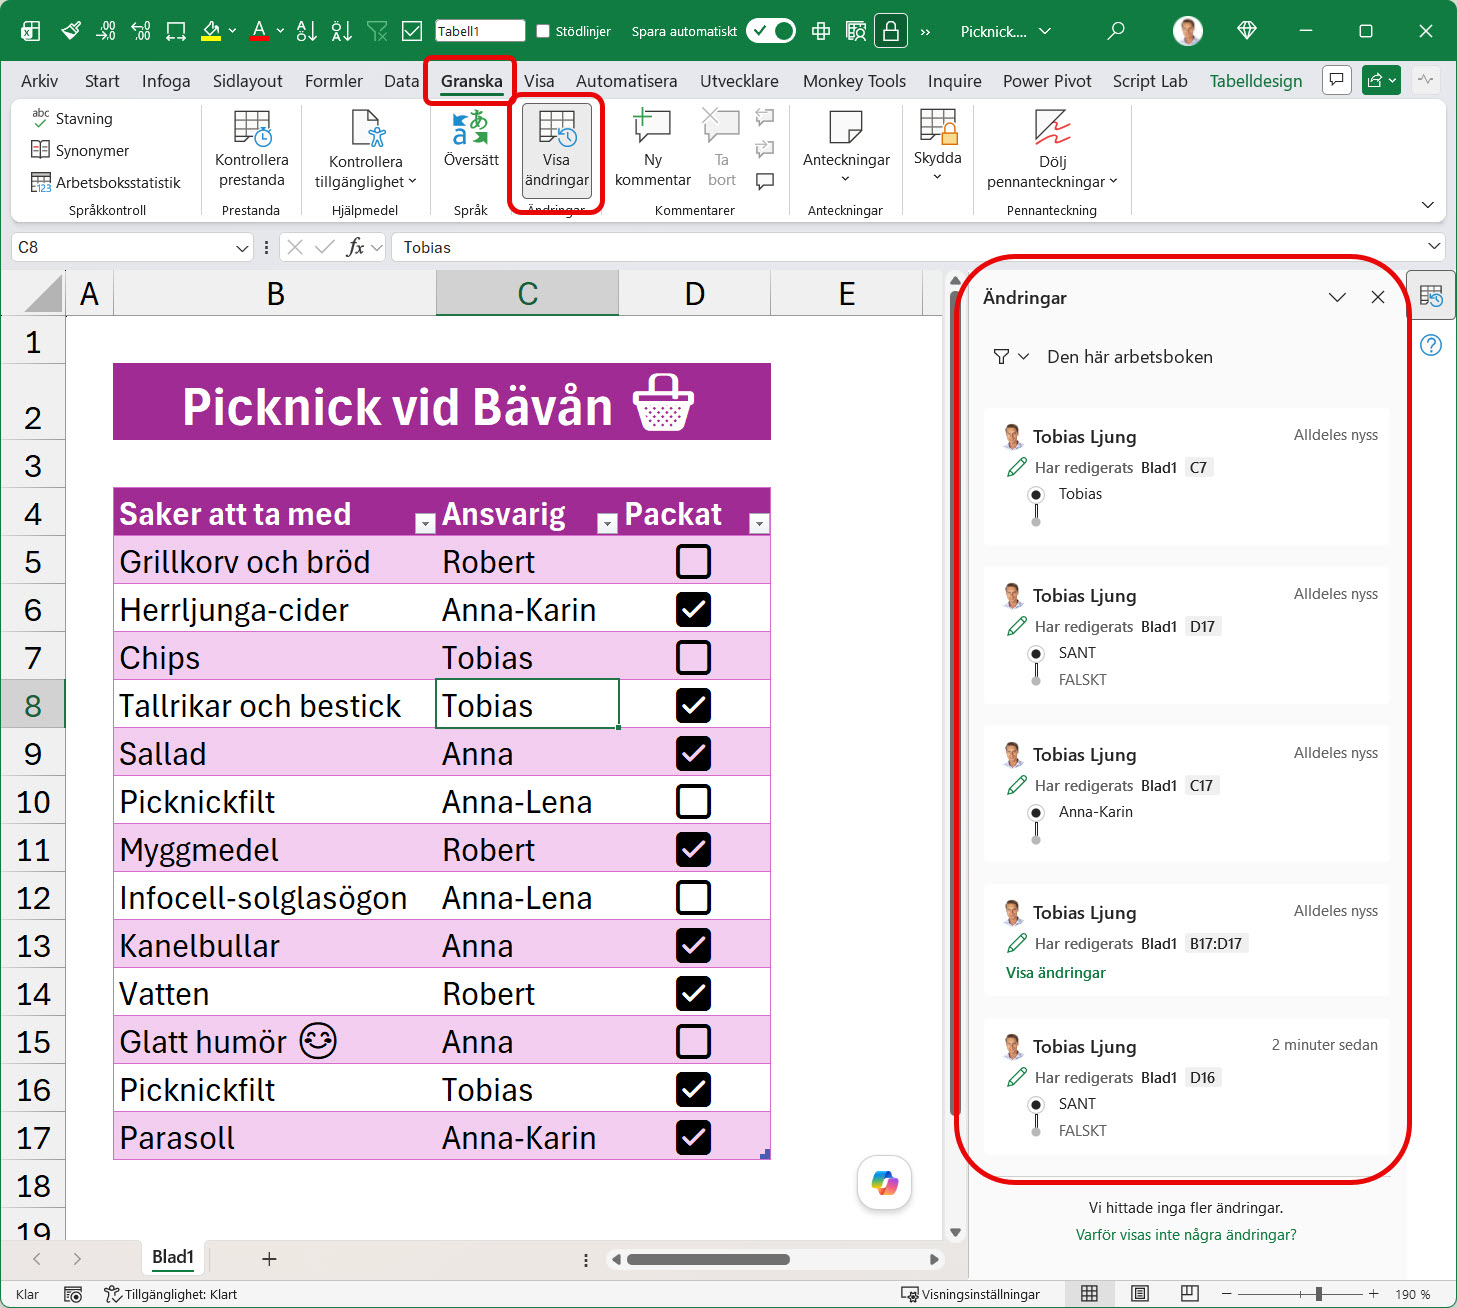Image resolution: width=1457 pixels, height=1308 pixels.
Task: Click the red font color A button
Action: click(259, 31)
